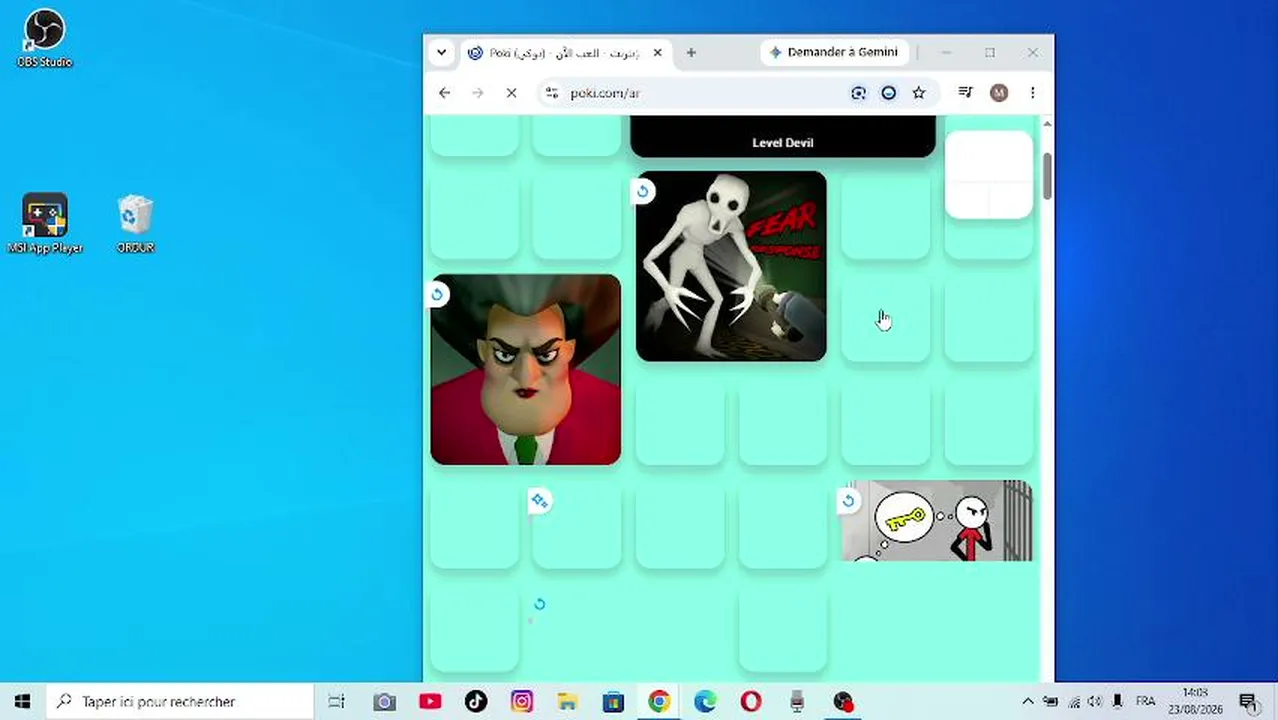Viewport: 1278px width, 720px height.
Task: Open Opera browser from taskbar
Action: pos(751,701)
